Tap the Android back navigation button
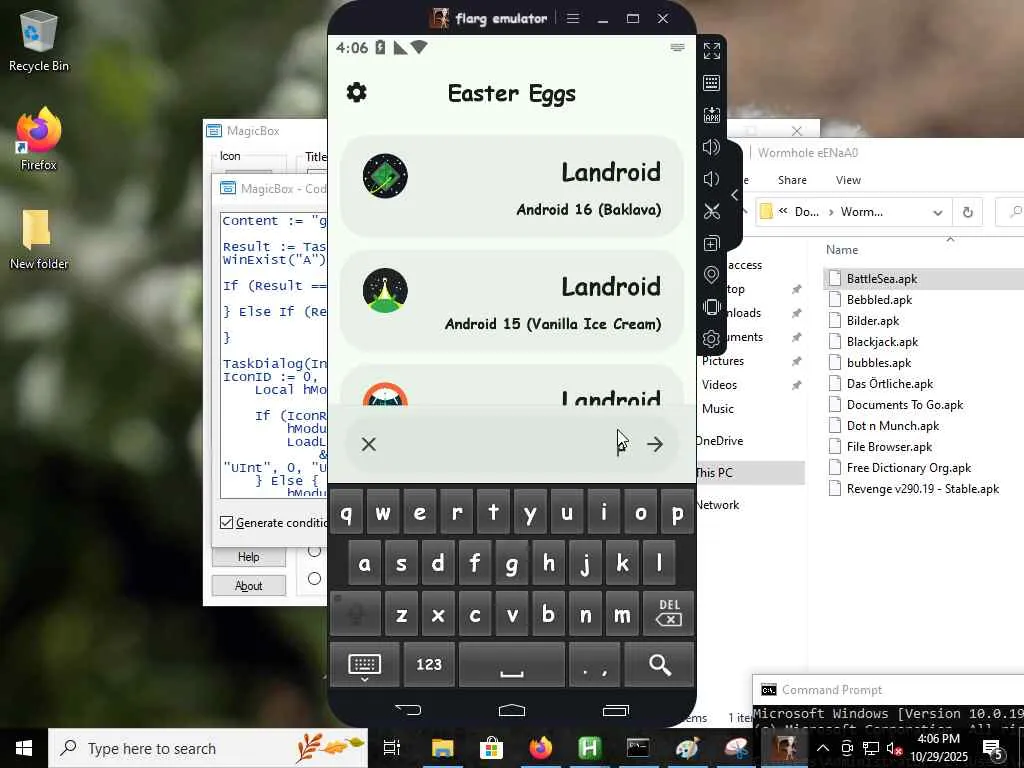This screenshot has width=1024, height=768. click(409, 710)
